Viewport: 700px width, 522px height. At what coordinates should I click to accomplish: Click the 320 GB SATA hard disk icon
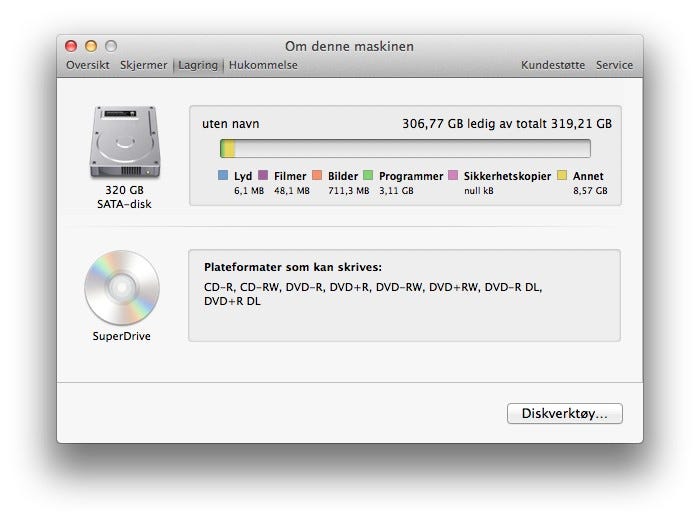125,142
